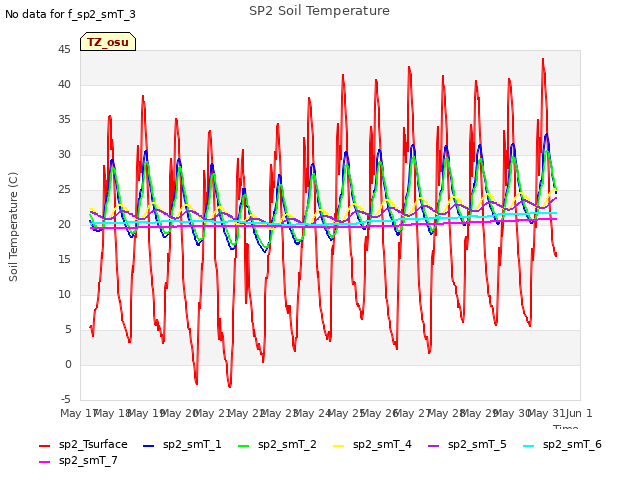Click the 25 y-axis tick label
640x480 pixels.
[64, 190]
